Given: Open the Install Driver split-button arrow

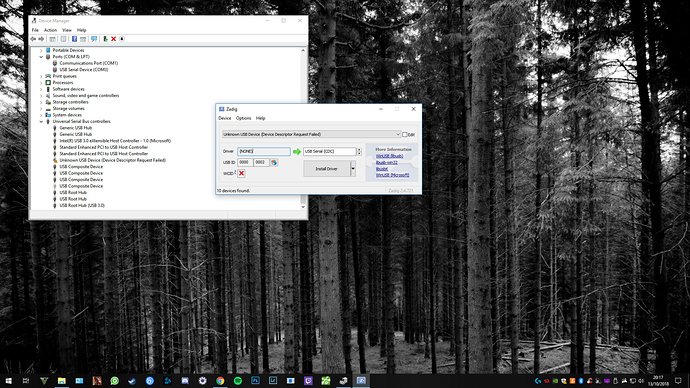Looking at the screenshot, I should 352,168.
